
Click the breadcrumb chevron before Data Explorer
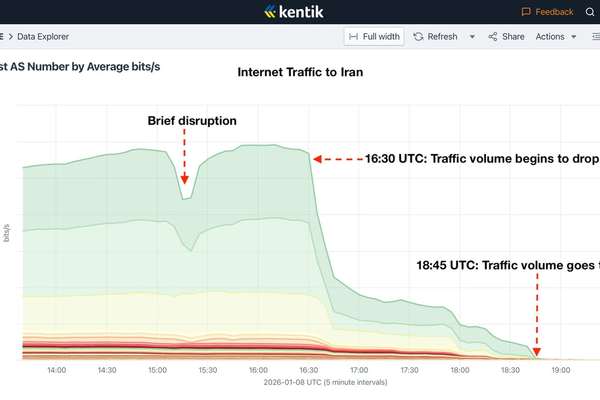11,36
